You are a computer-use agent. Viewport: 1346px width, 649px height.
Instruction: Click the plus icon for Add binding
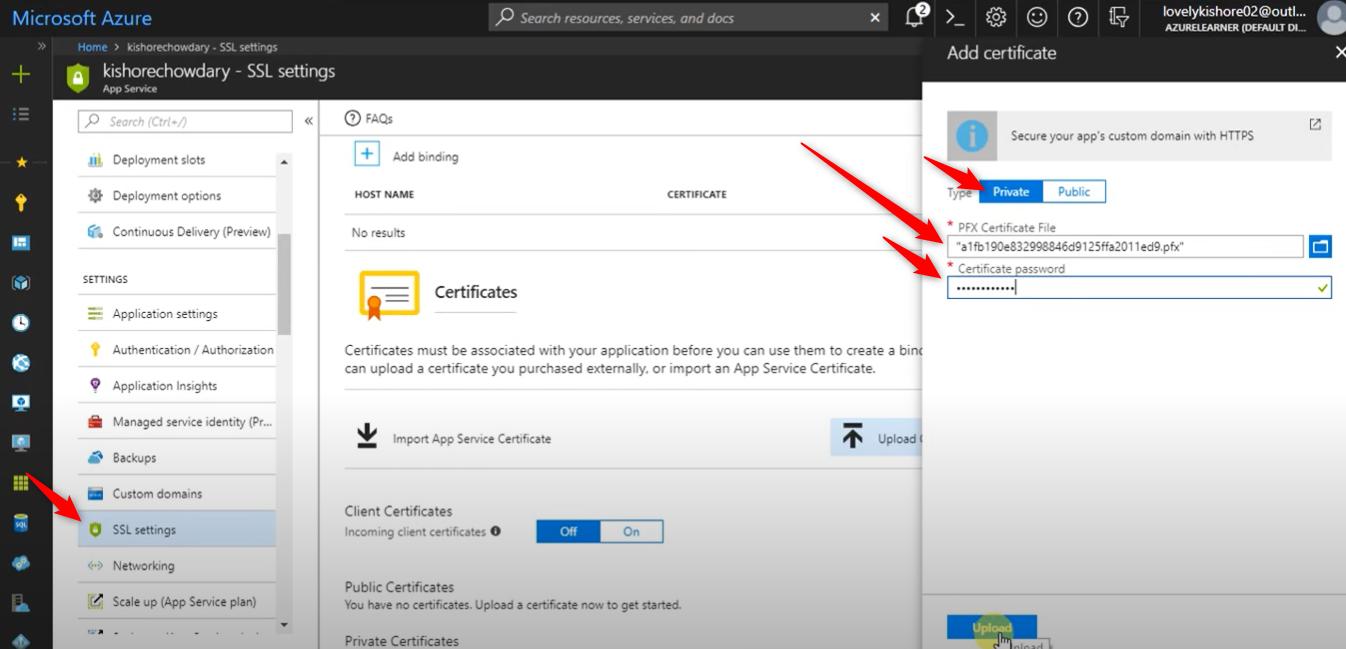pos(367,155)
